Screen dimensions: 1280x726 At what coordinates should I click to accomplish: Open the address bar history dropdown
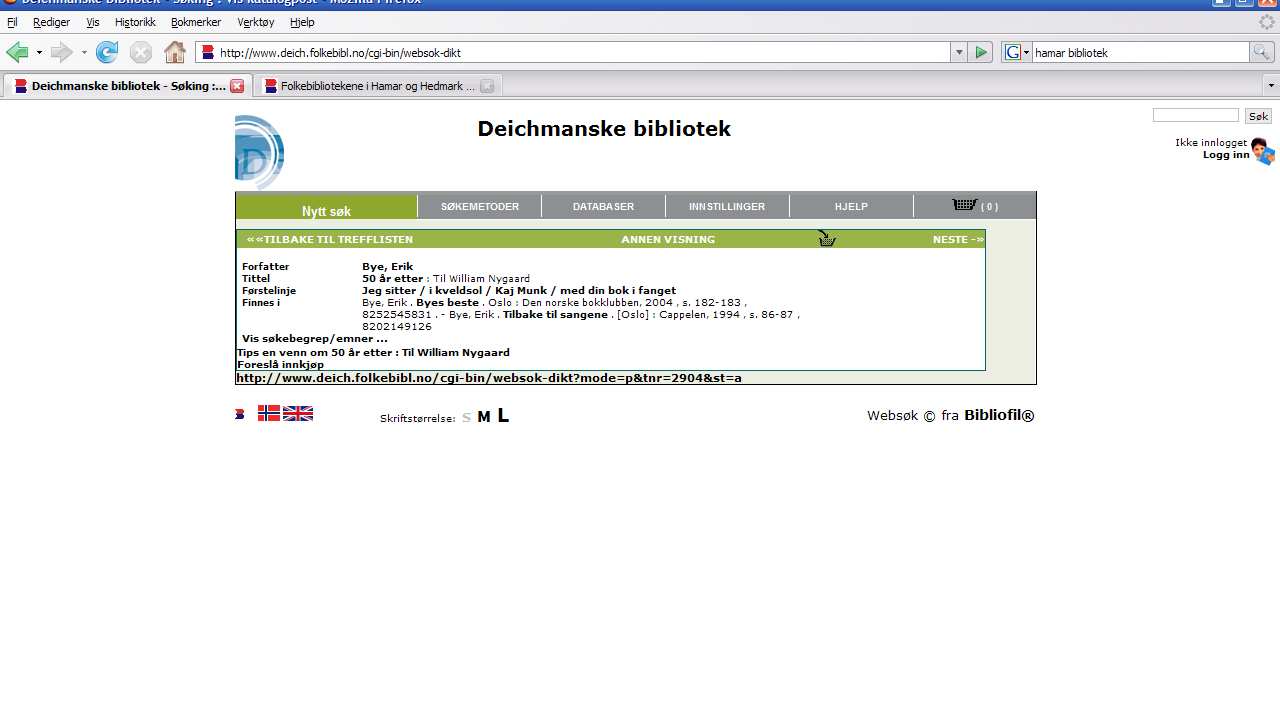959,53
